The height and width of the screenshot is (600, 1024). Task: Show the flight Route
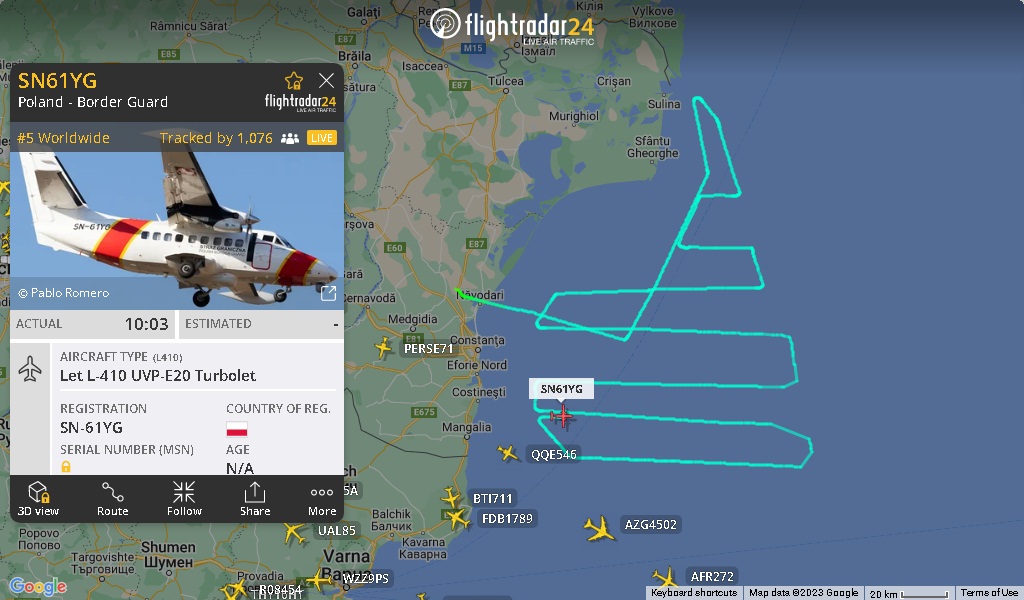112,499
